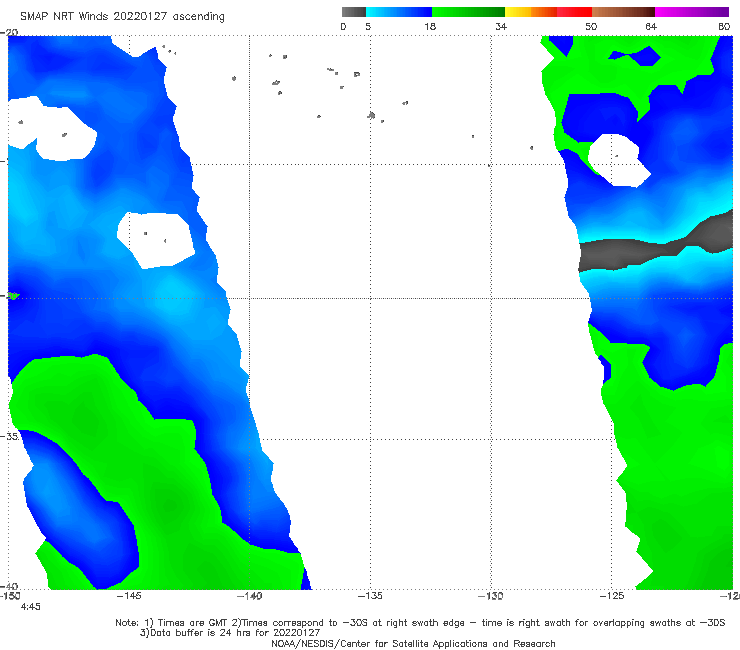The width and height of the screenshot is (740, 650).
Task: Click the "-145" longitude axis label
Action: point(129,596)
